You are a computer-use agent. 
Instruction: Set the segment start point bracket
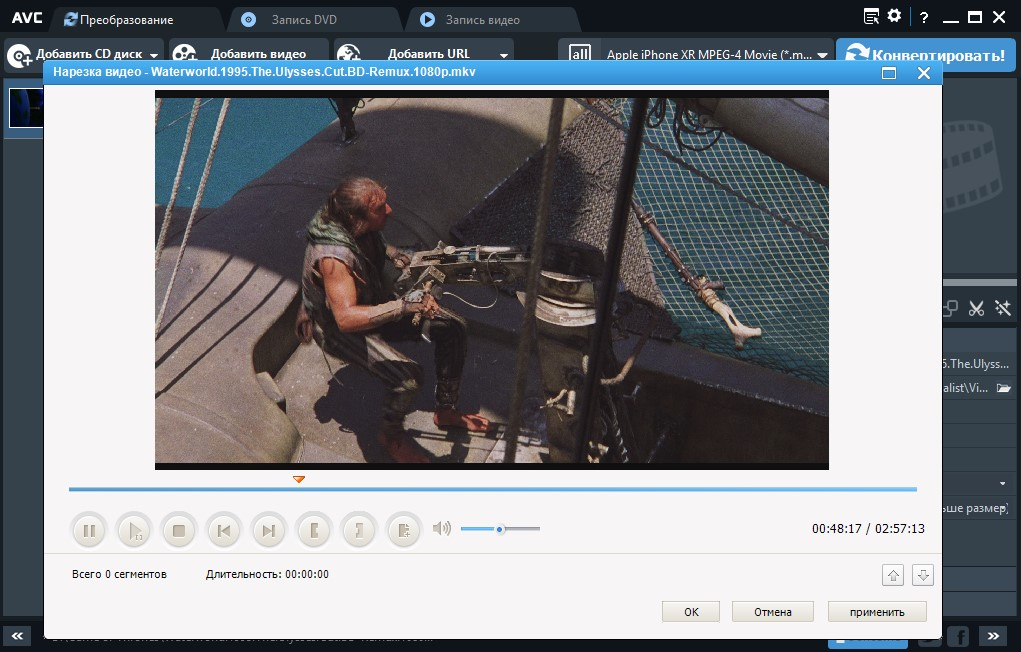(314, 531)
